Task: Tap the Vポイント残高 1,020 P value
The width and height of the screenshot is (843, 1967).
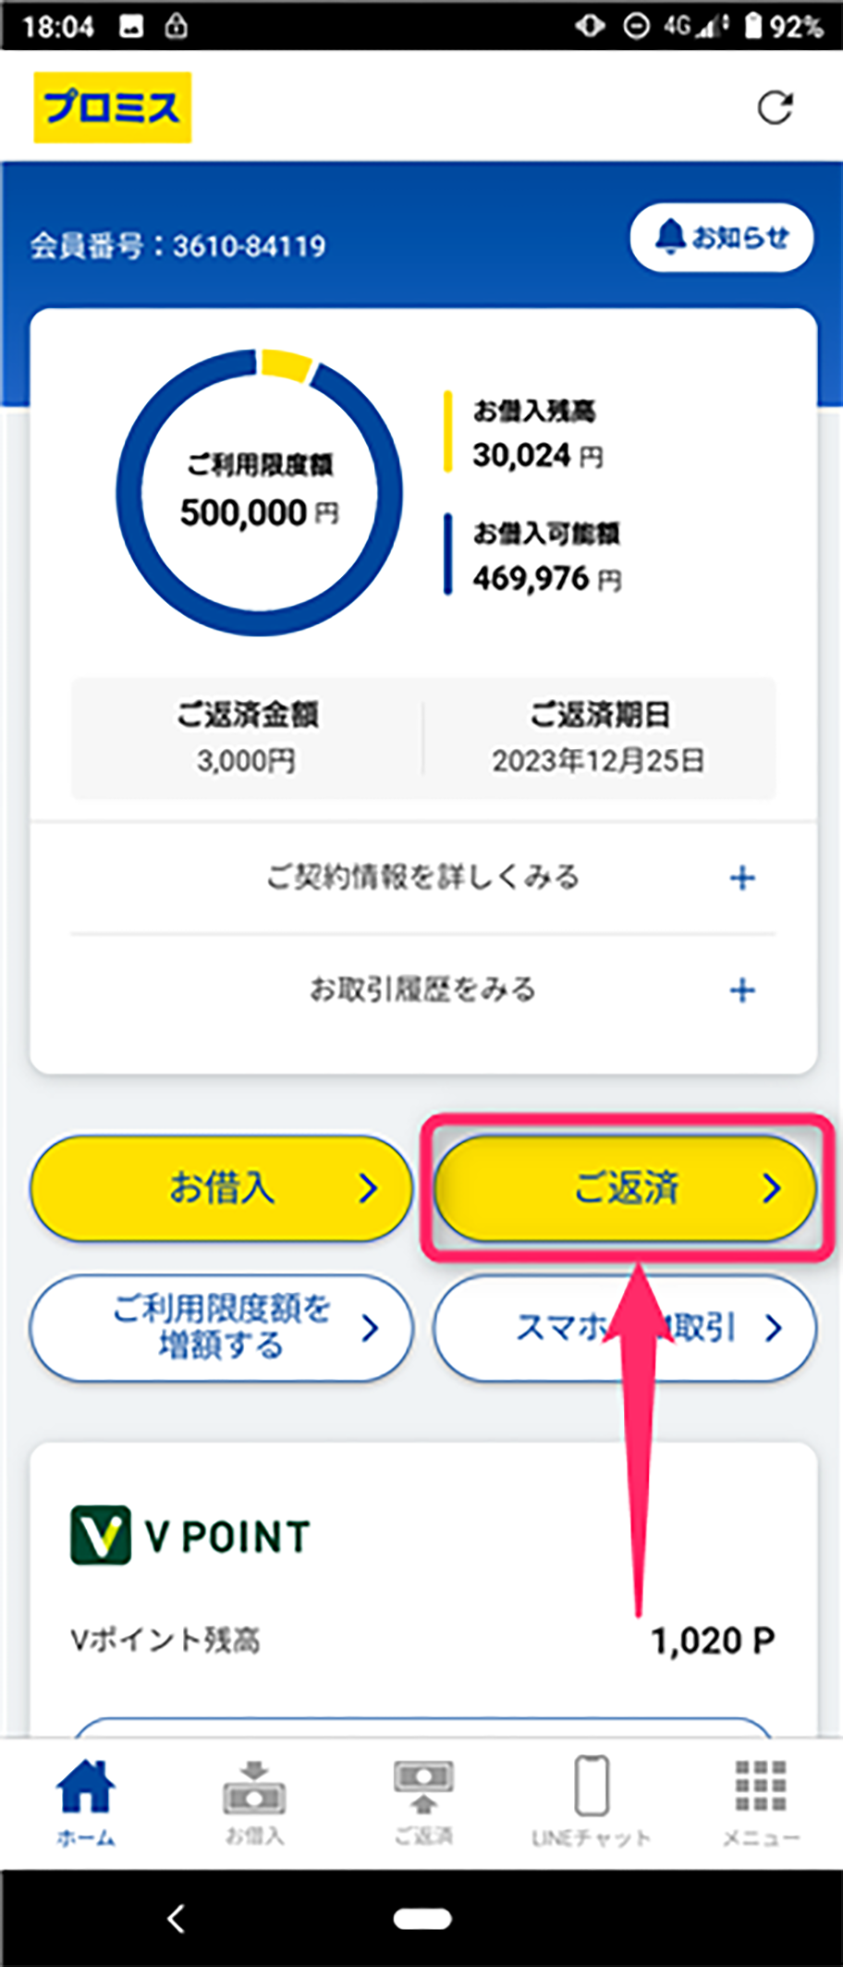Action: [713, 1640]
